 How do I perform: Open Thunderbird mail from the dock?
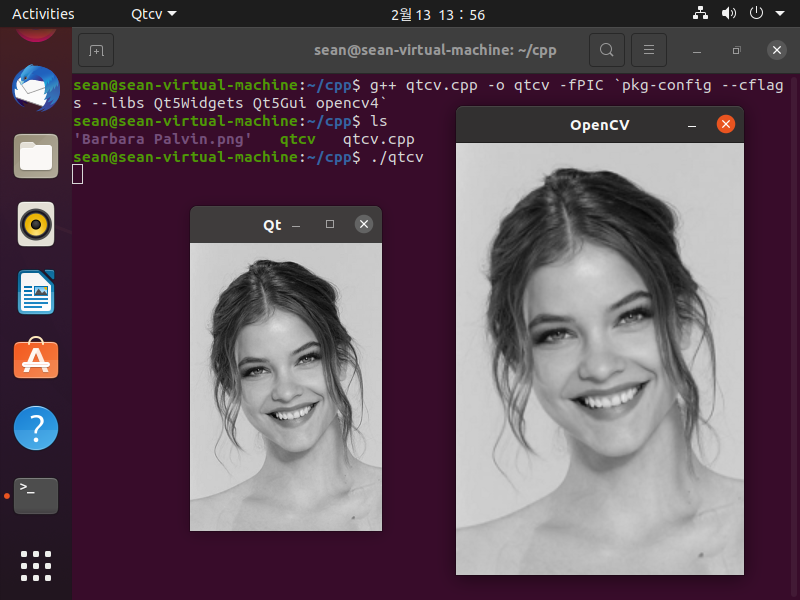click(x=36, y=88)
